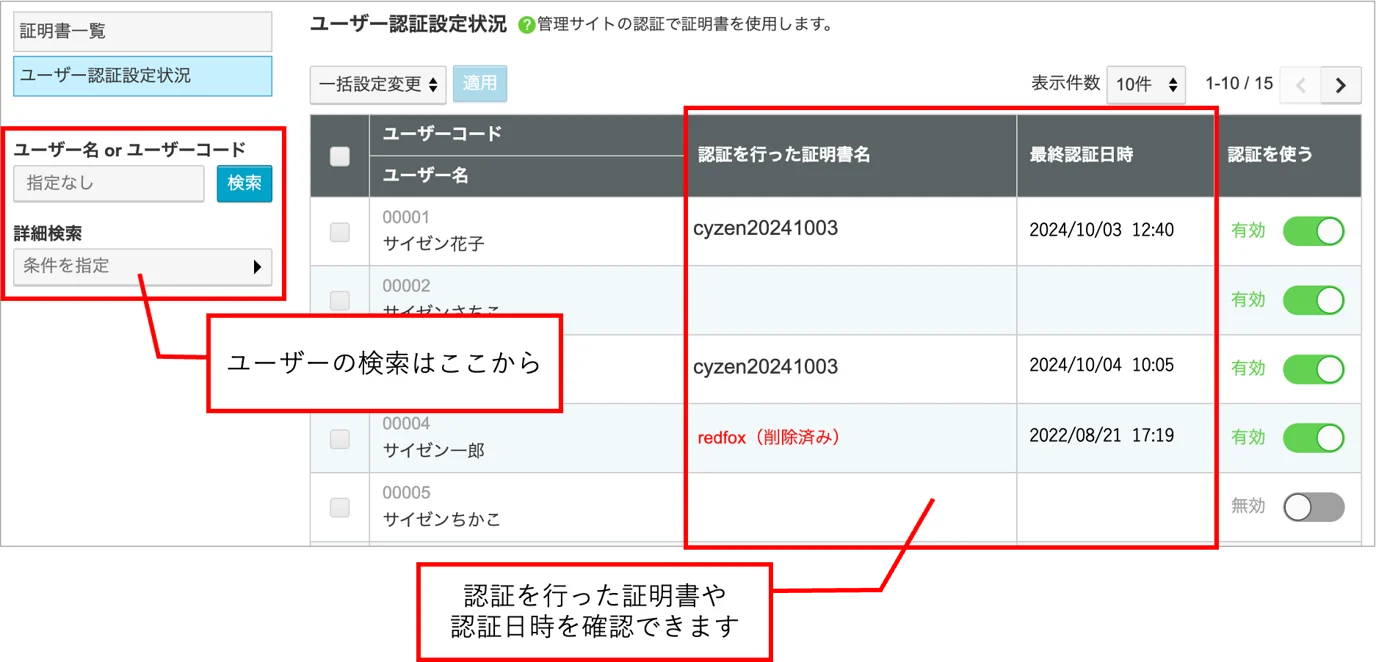The width and height of the screenshot is (1376, 662).
Task: Click the green help question mark icon
Action: pyautogui.click(x=527, y=25)
